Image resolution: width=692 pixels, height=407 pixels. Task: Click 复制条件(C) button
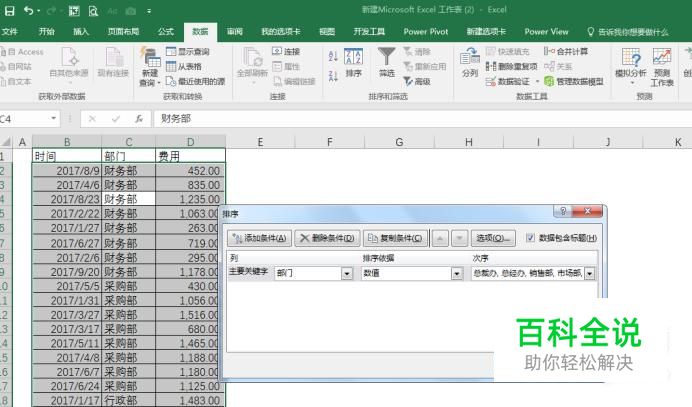pyautogui.click(x=395, y=238)
